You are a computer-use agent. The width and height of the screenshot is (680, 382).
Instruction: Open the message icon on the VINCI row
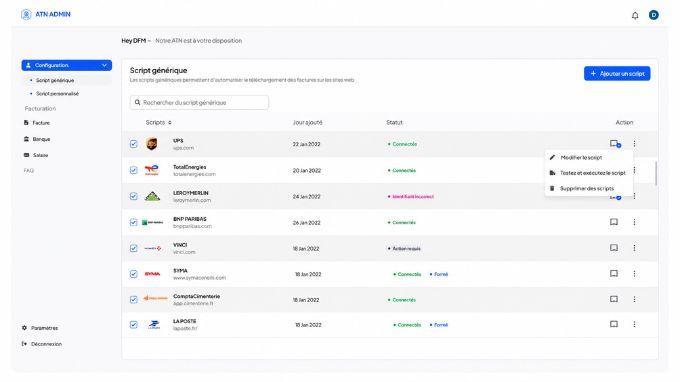[x=614, y=248]
